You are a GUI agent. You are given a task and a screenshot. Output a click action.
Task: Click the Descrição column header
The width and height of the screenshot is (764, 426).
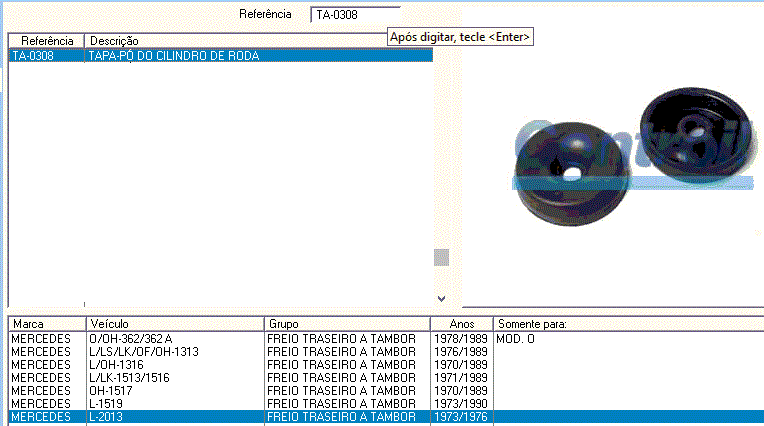tap(260, 40)
